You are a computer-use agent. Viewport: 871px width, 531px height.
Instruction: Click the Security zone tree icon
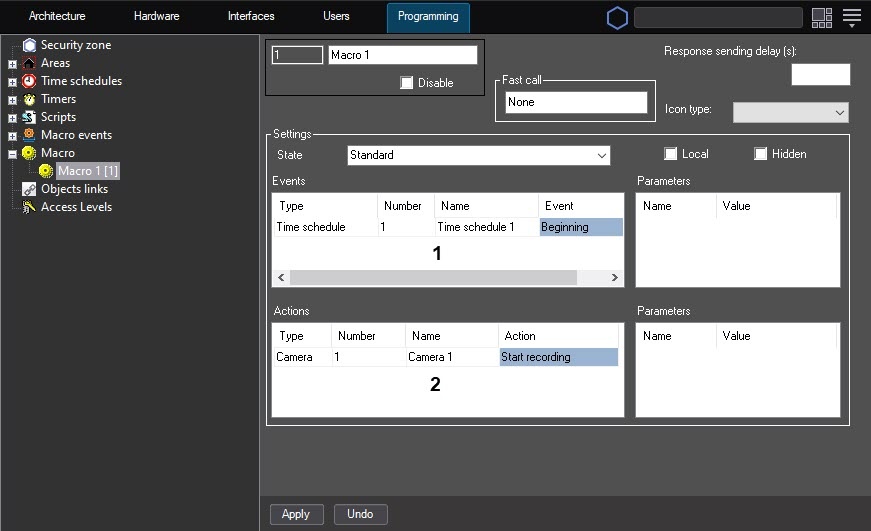click(x=29, y=45)
